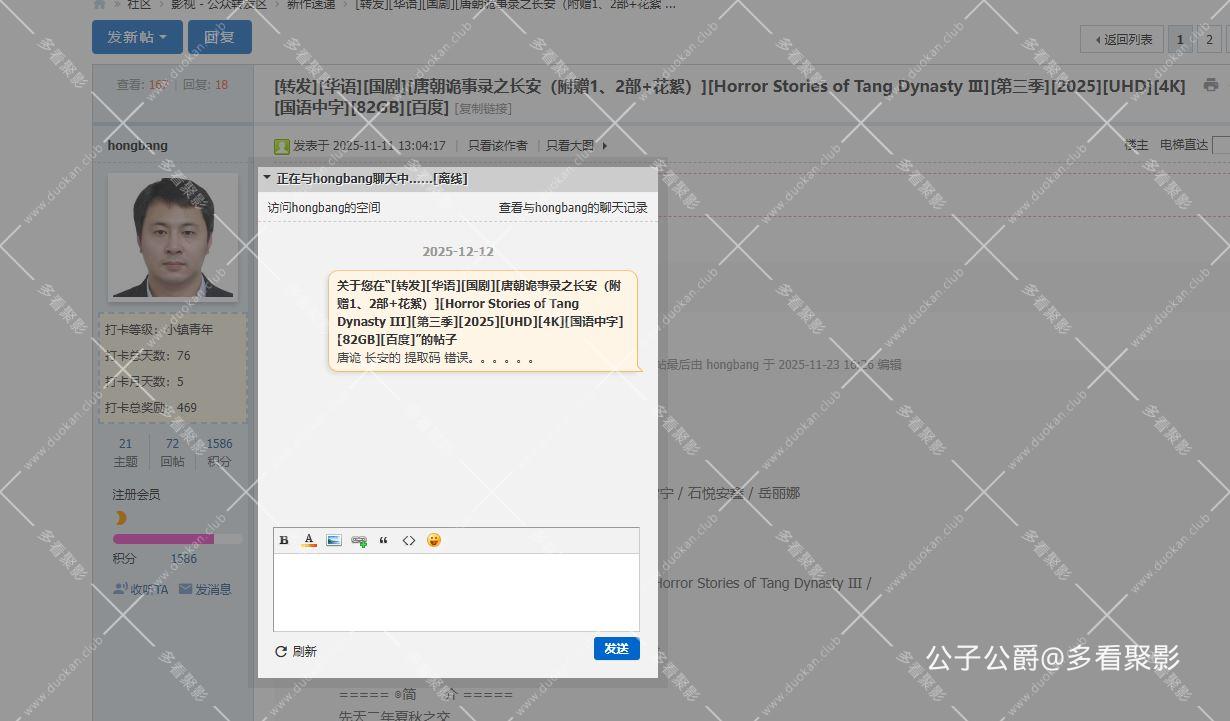
Task: Send the message with 发送 button
Action: click(x=616, y=649)
